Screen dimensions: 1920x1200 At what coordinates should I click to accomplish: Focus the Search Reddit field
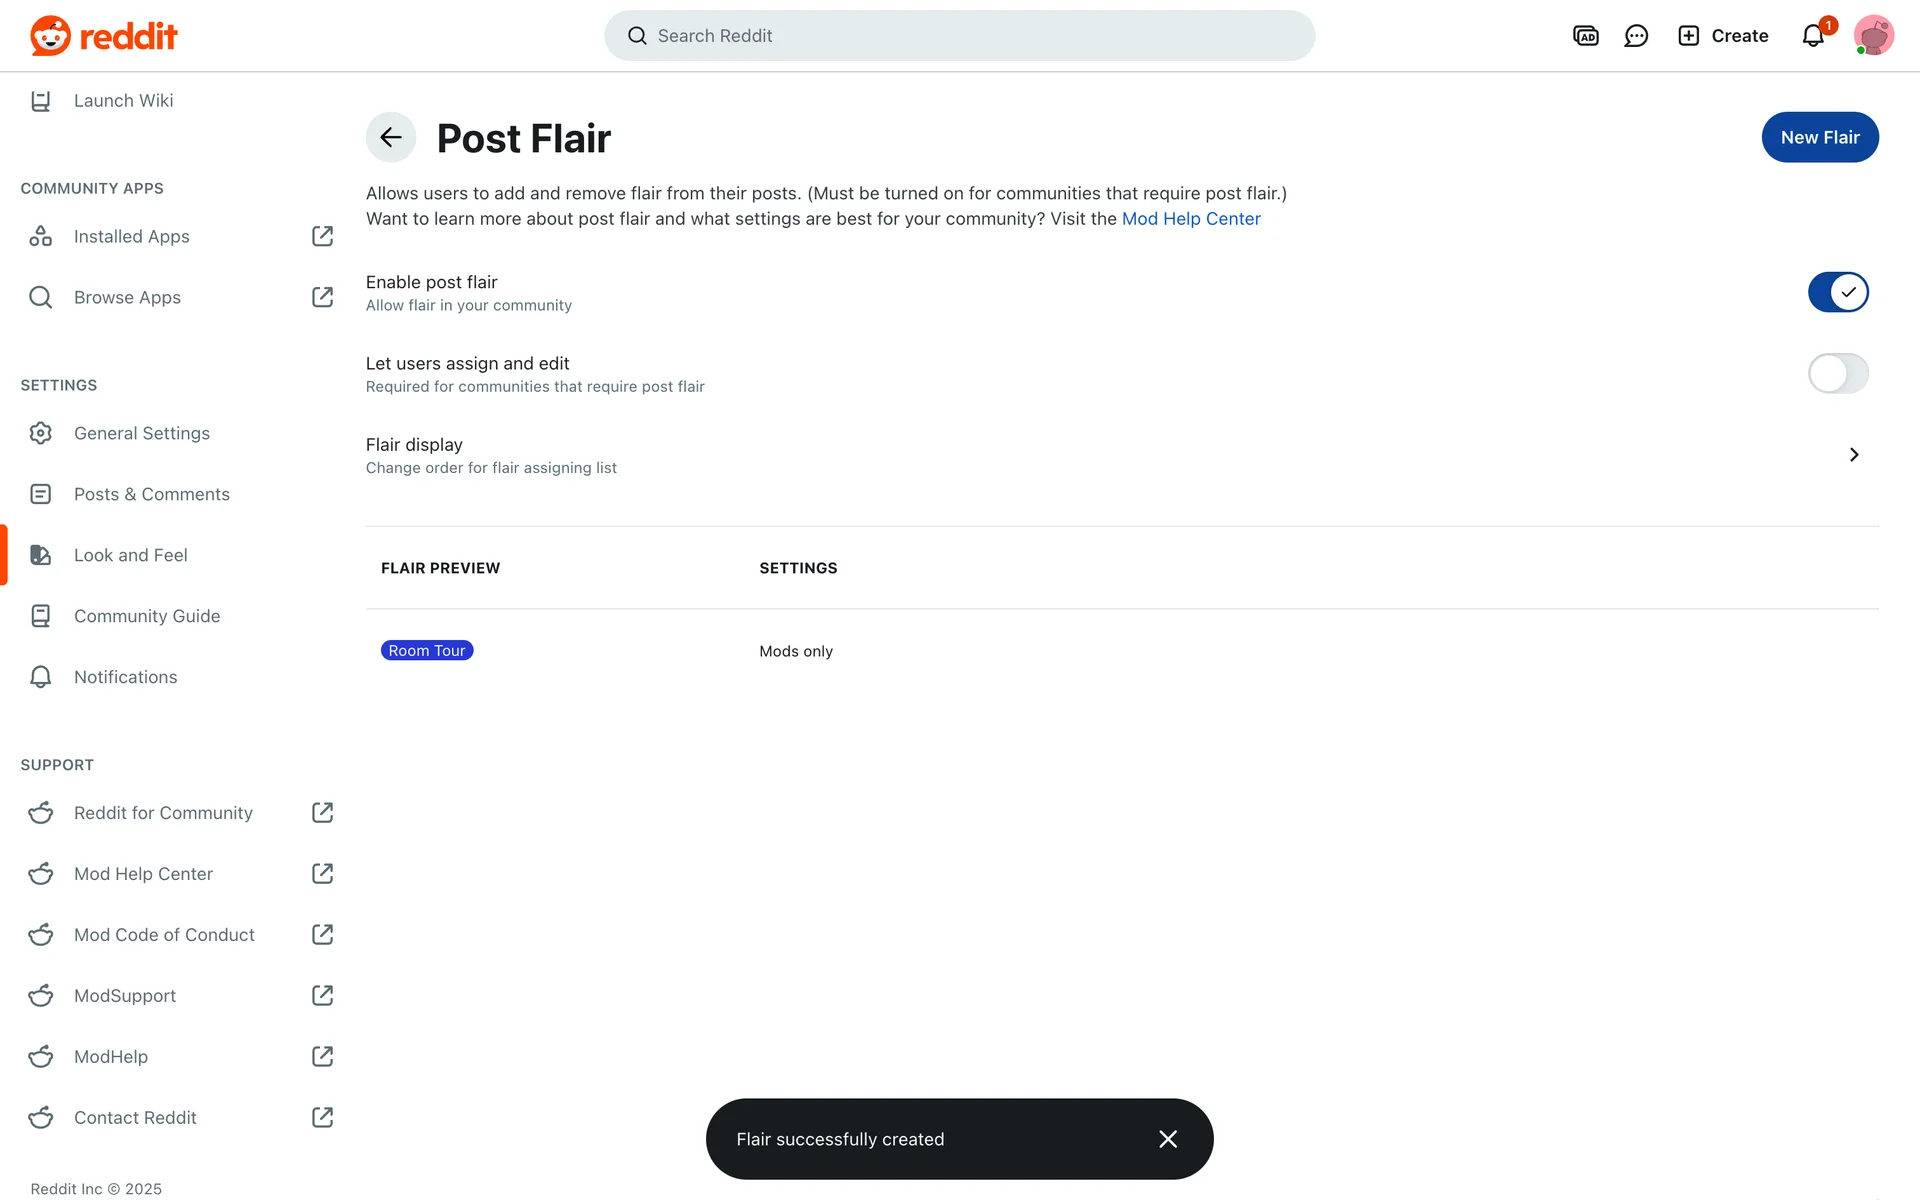point(960,36)
